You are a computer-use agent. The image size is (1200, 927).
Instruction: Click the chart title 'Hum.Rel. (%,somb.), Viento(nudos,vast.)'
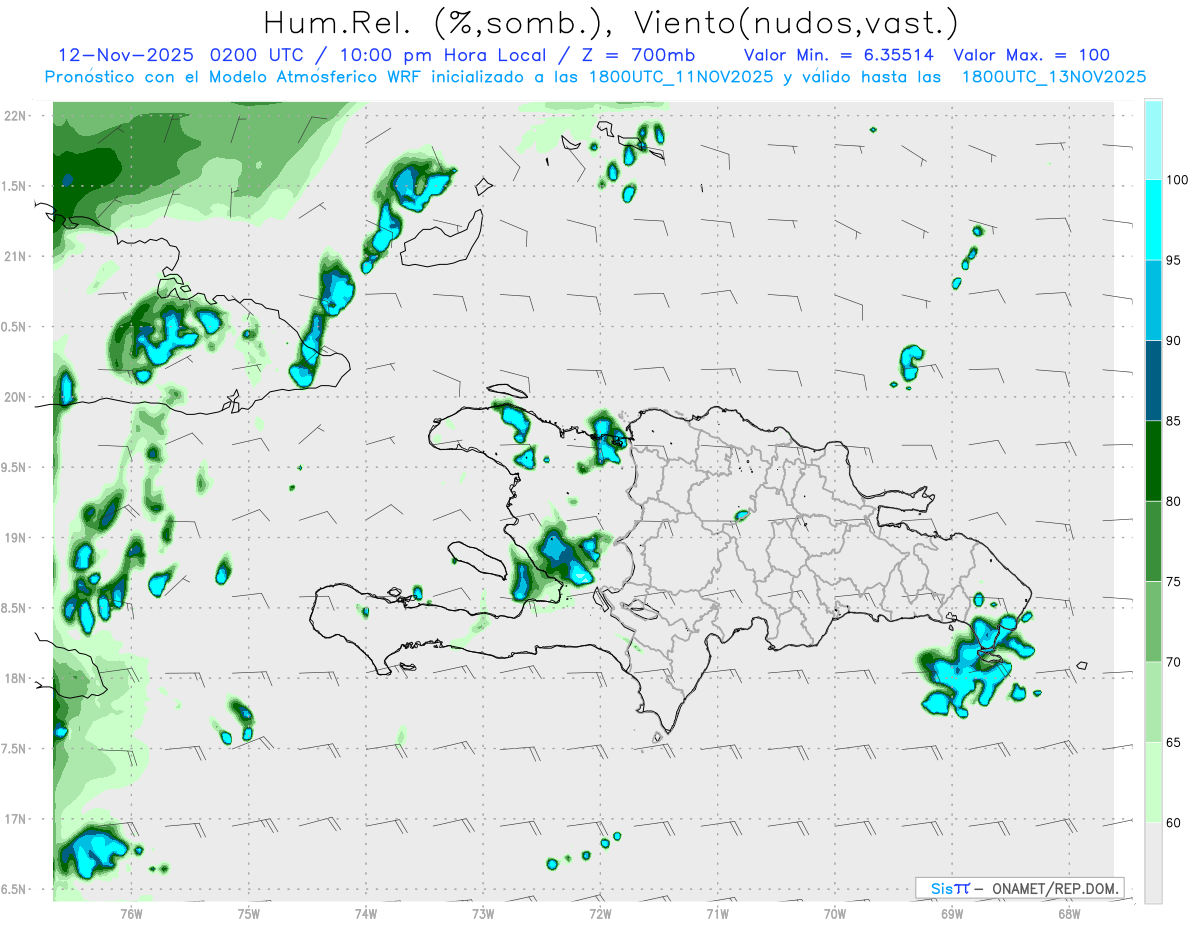[611, 22]
